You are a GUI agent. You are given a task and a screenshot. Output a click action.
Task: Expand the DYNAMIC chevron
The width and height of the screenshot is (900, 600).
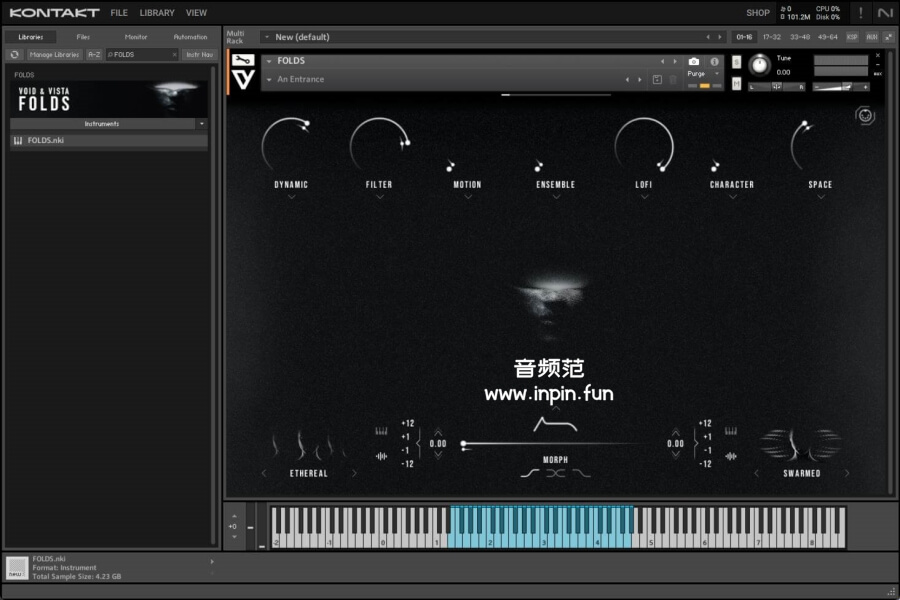[292, 197]
